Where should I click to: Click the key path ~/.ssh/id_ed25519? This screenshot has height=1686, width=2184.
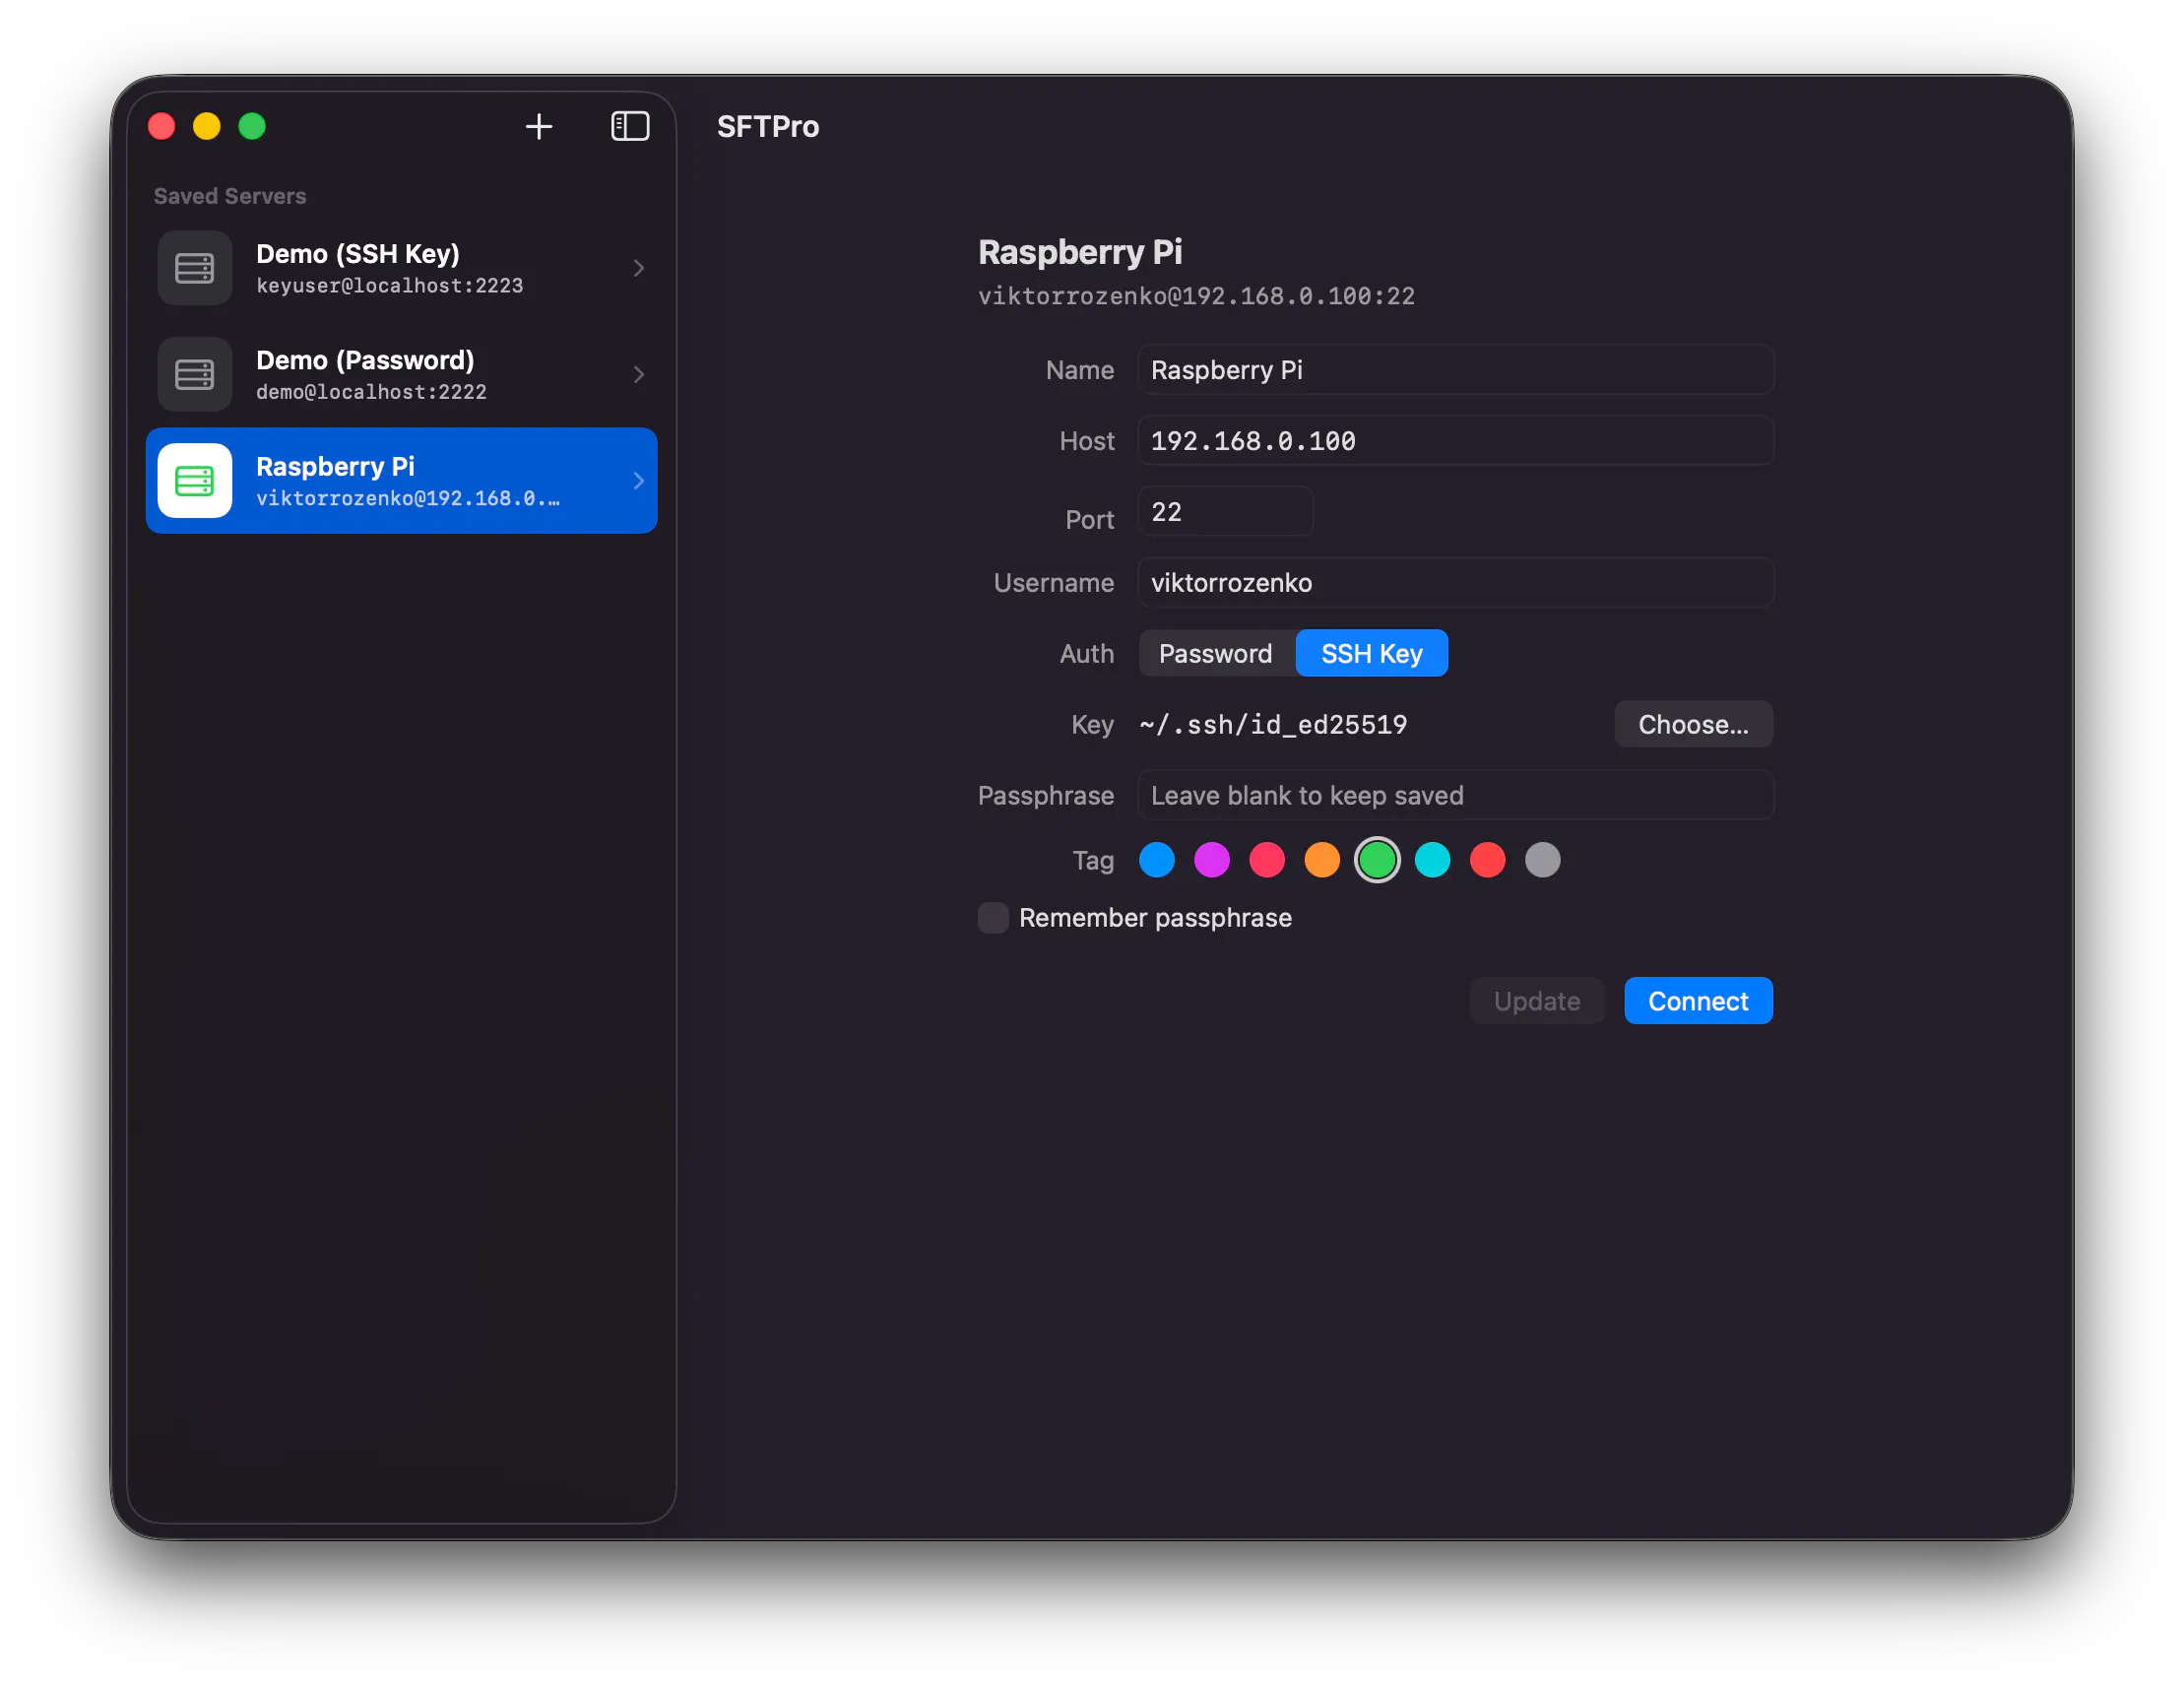[1273, 725]
